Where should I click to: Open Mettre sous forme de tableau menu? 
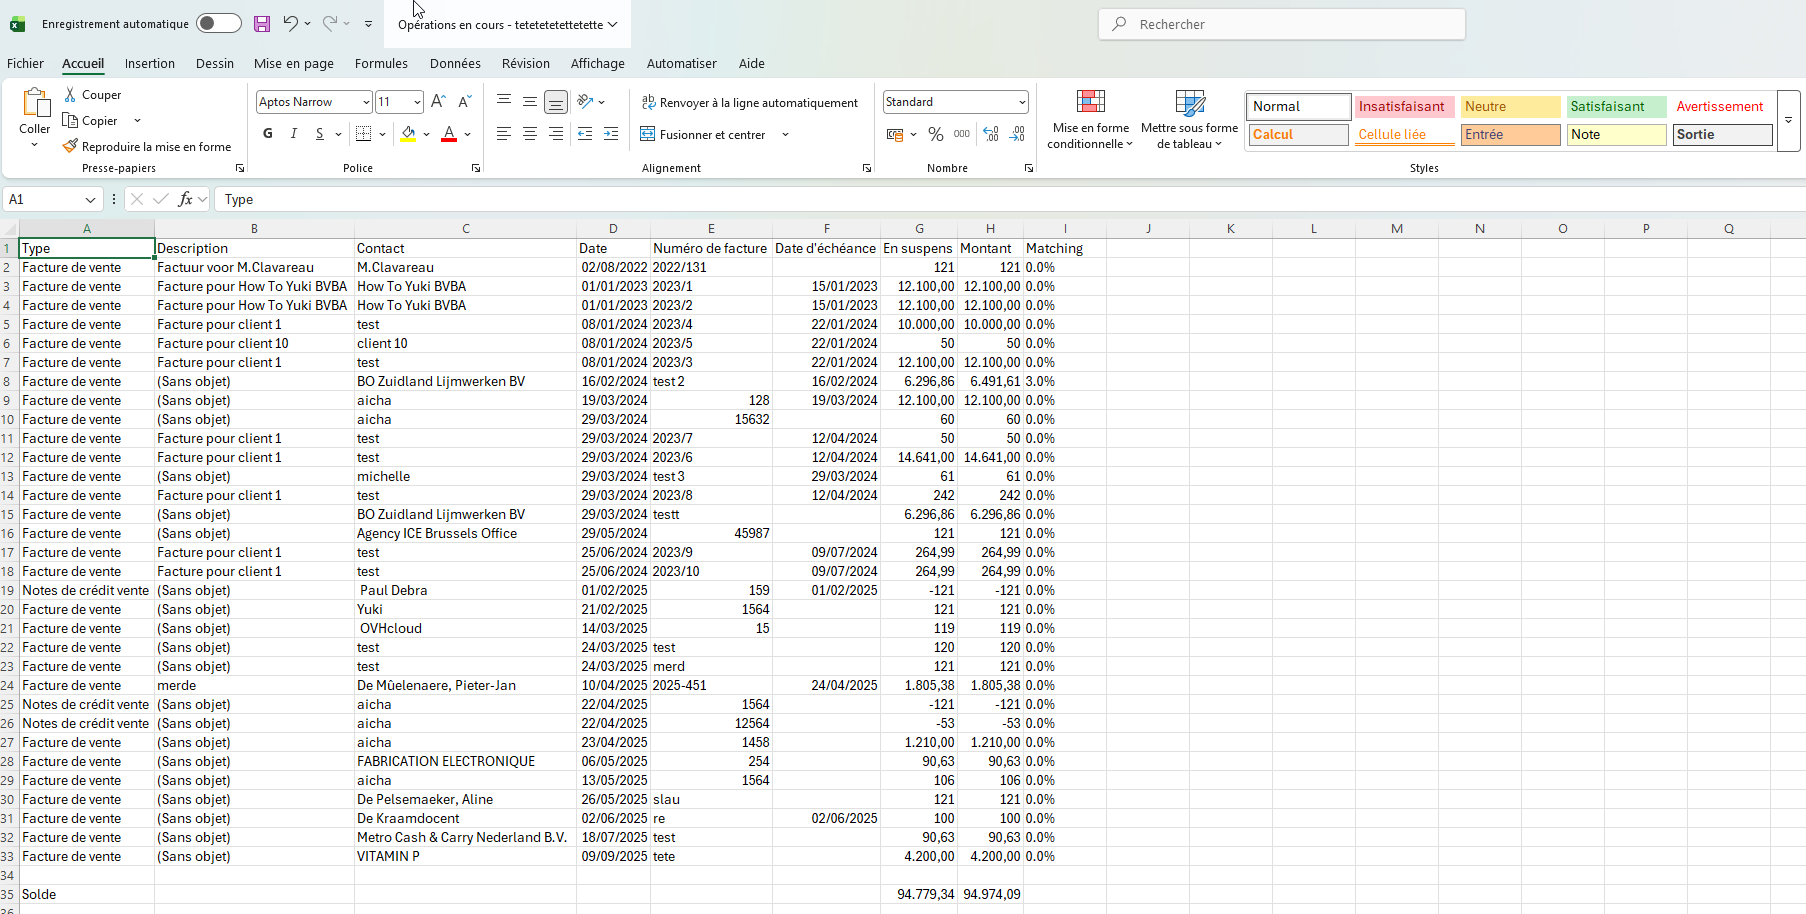[x=1190, y=120]
